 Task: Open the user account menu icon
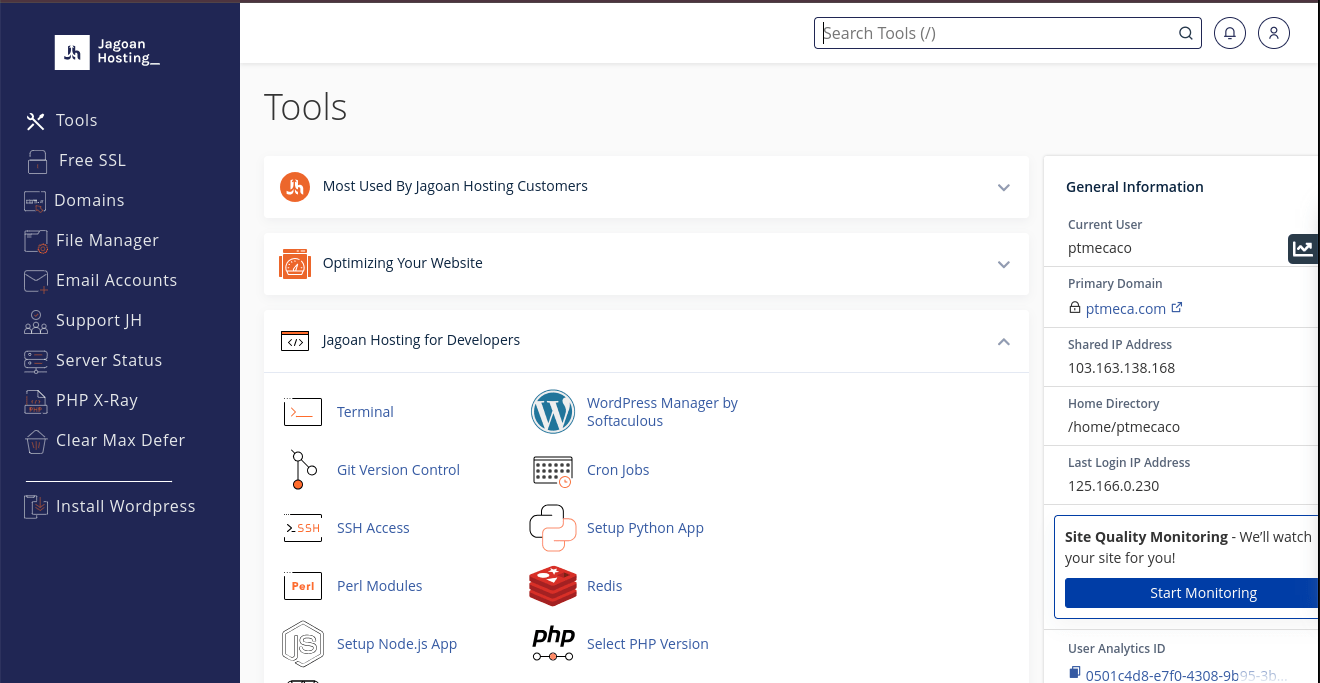point(1274,33)
